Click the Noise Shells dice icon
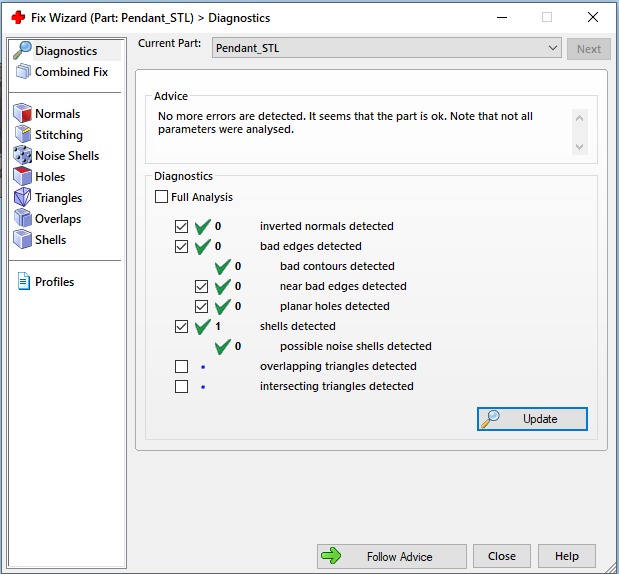Viewport: 619px width, 574px height. [23, 155]
